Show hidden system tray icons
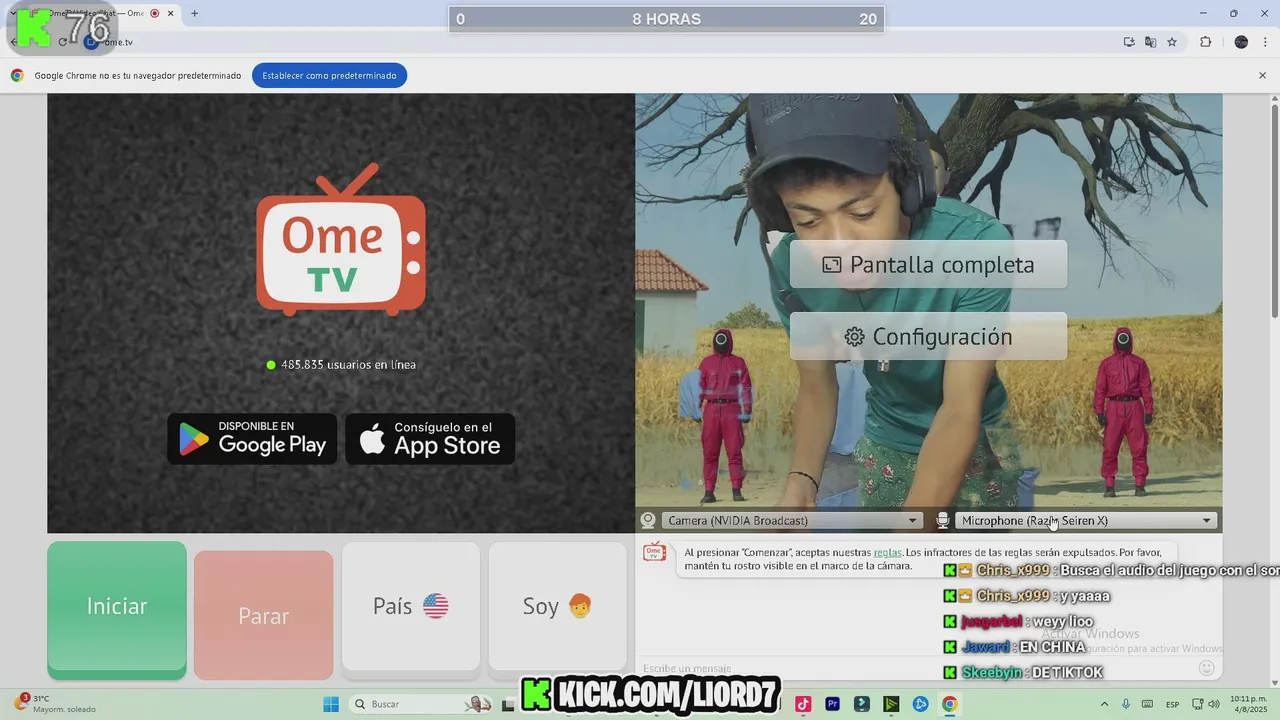Viewport: 1280px width, 720px height. pyautogui.click(x=1104, y=704)
